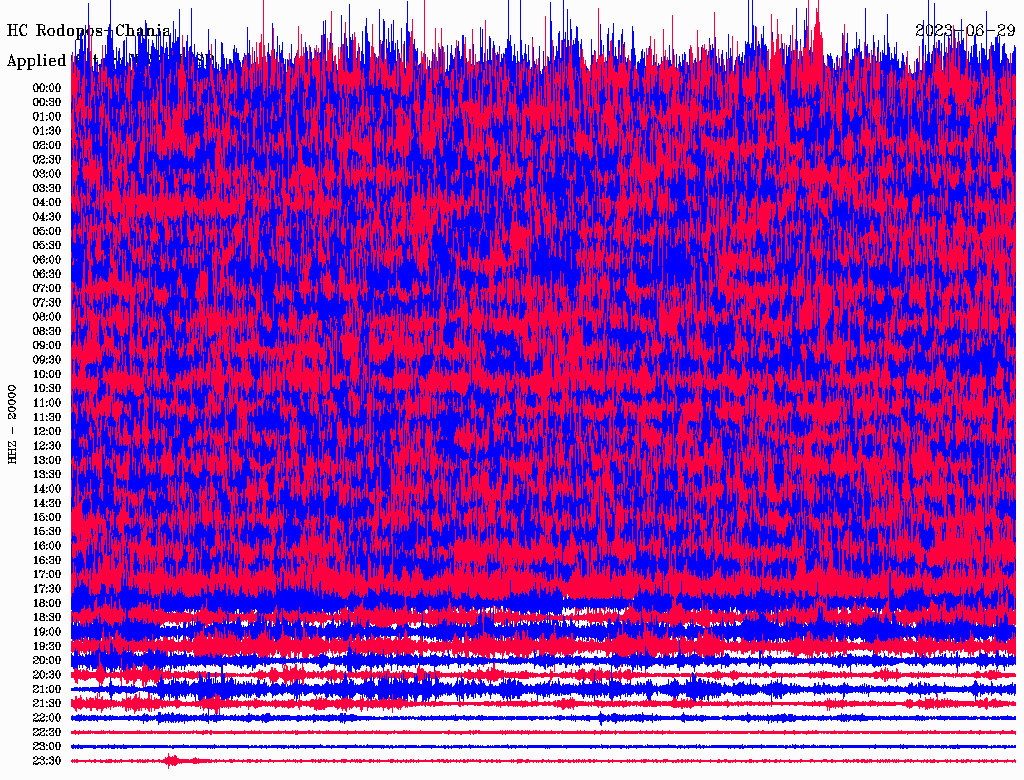Select the 17:30 time label

[47, 589]
